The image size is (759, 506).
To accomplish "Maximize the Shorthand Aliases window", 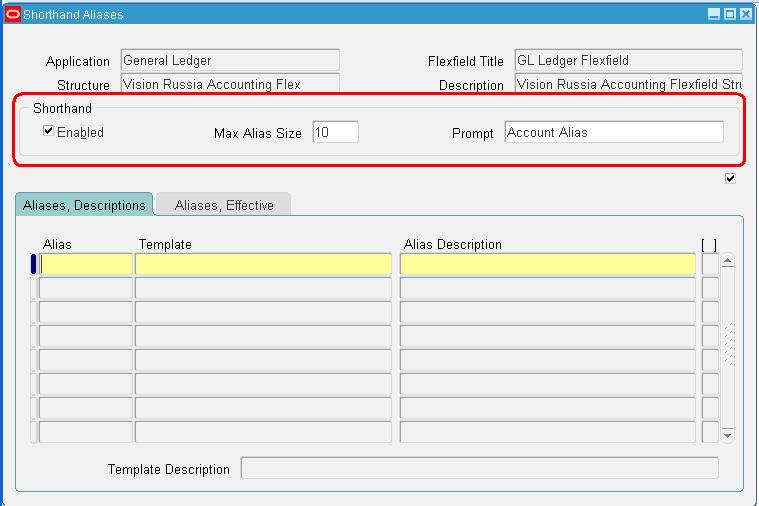I will (730, 14).
